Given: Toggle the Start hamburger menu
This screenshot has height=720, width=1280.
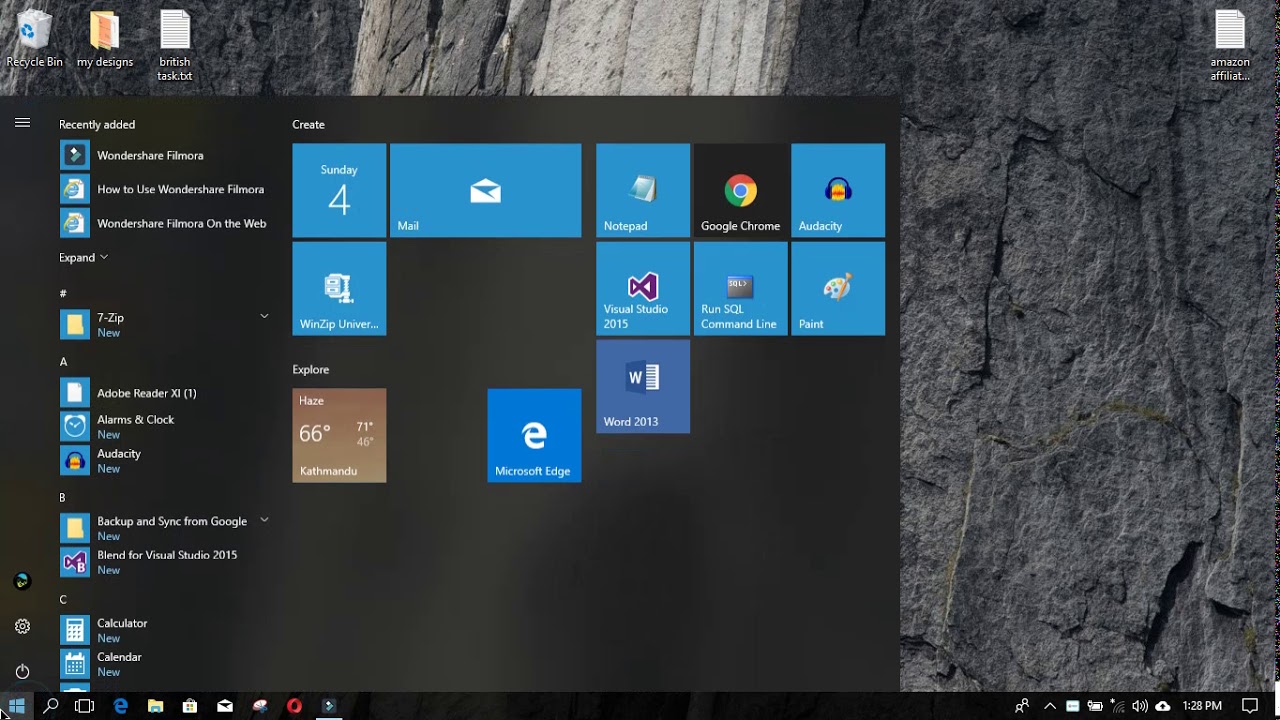Looking at the screenshot, I should [22, 123].
